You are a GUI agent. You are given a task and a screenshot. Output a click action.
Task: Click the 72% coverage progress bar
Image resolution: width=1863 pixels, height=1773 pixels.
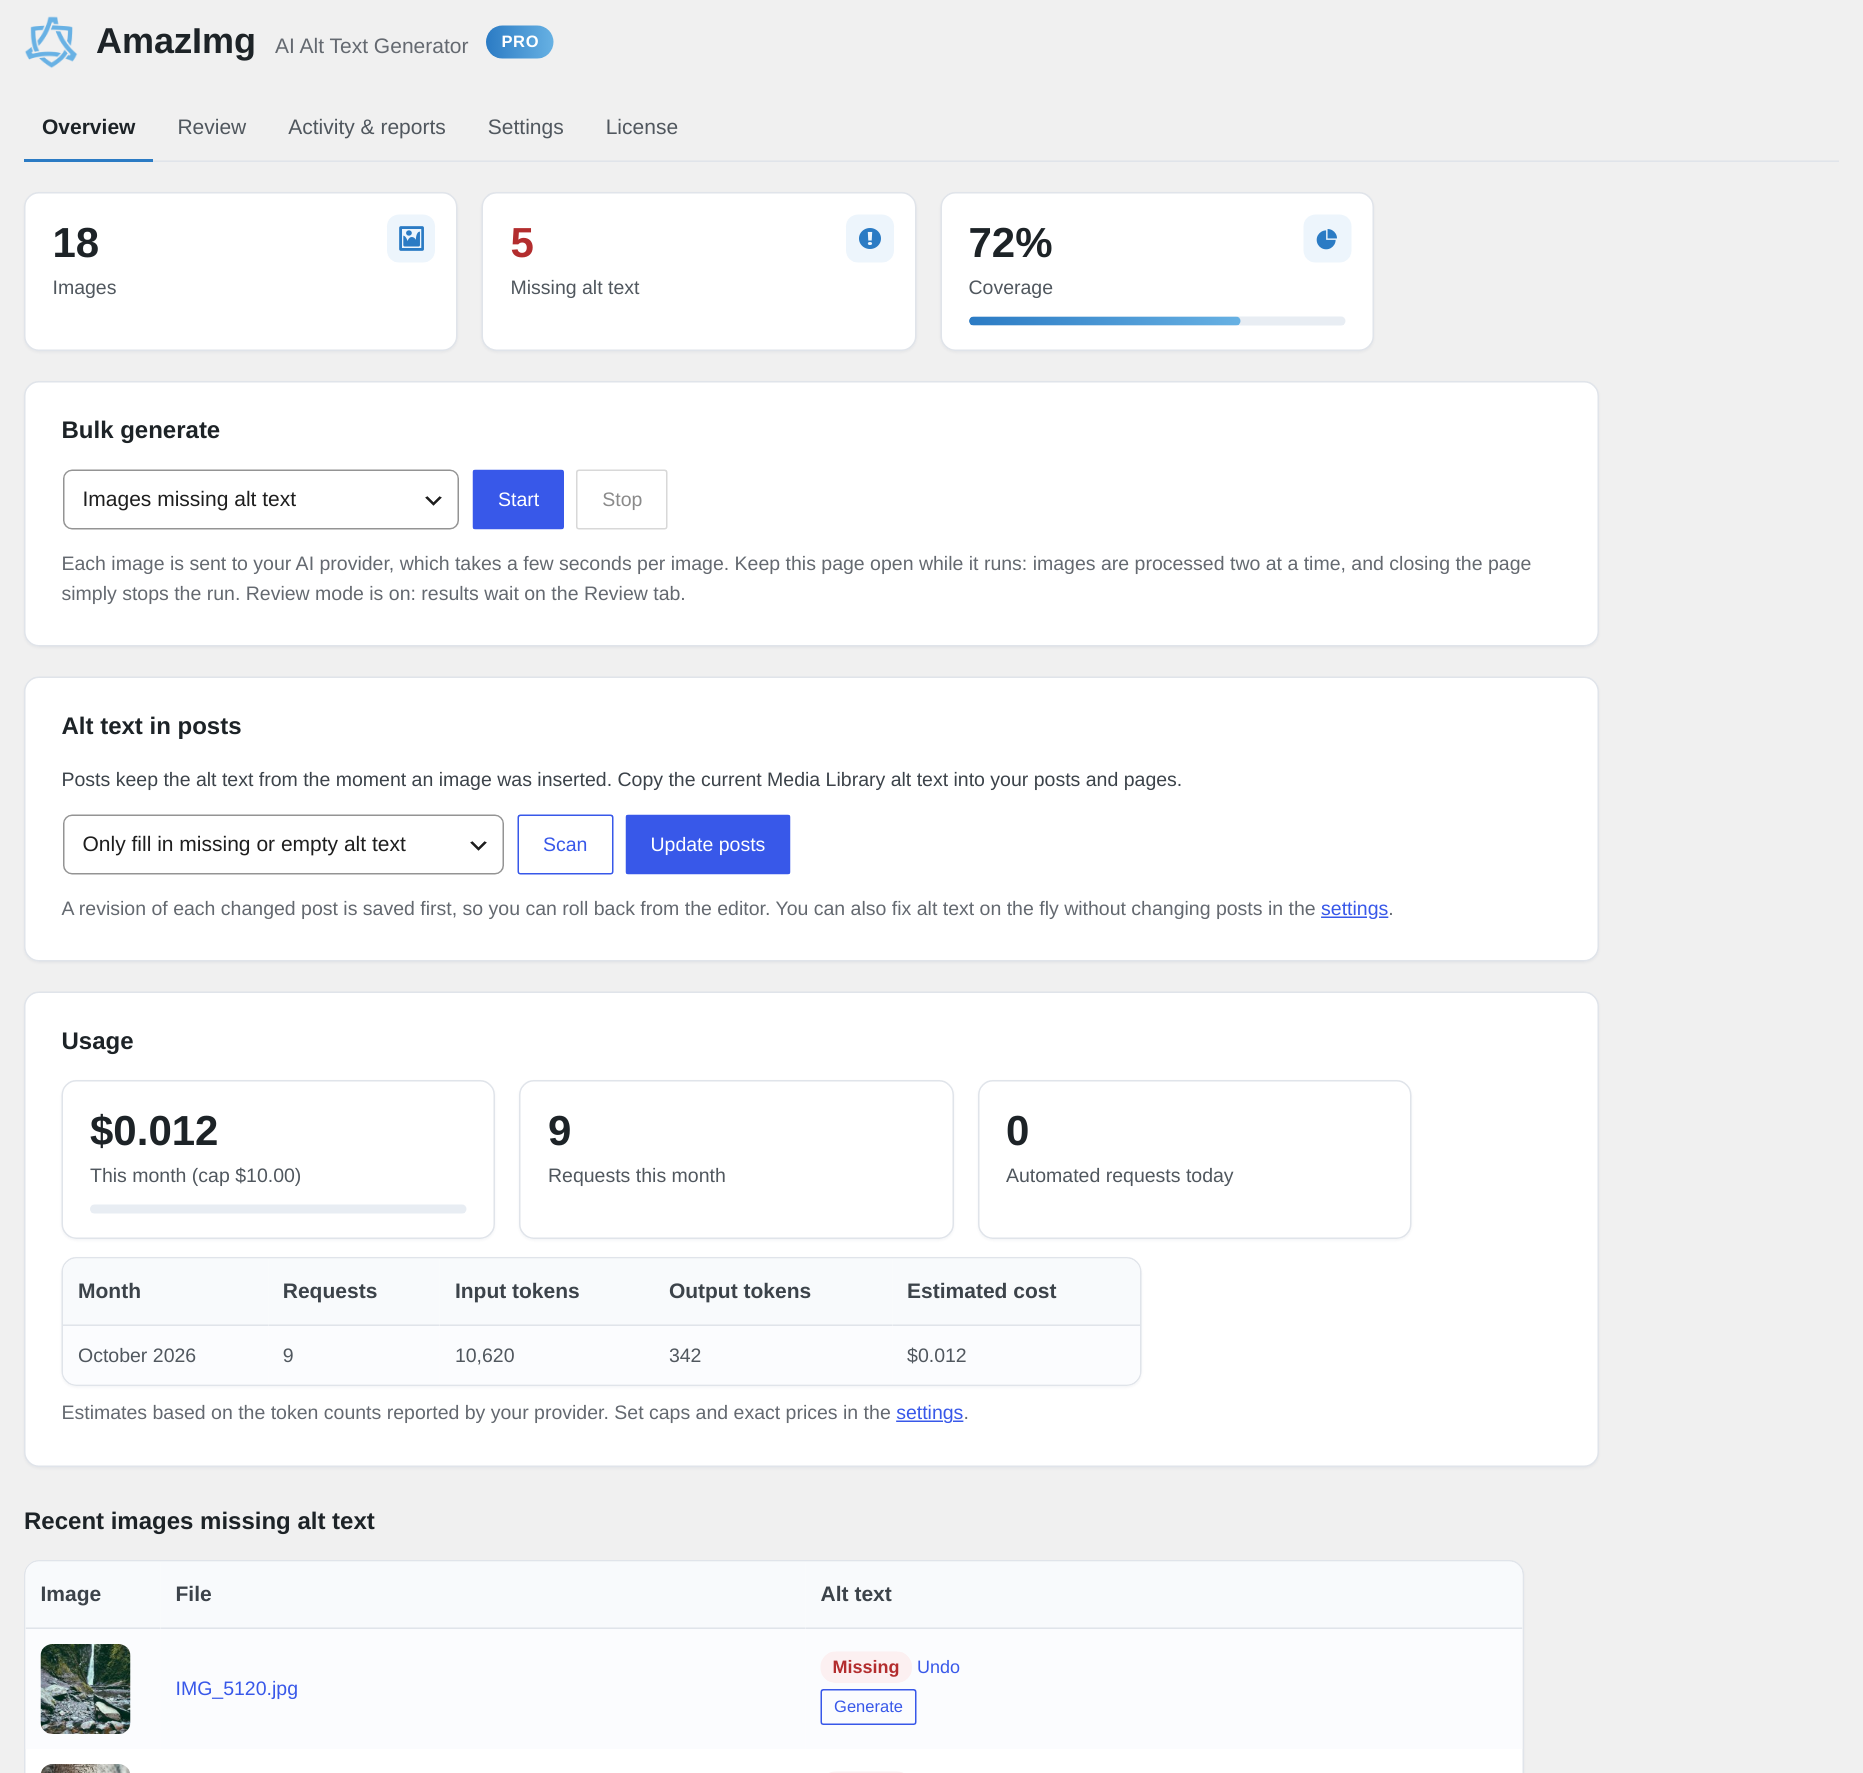coord(1157,321)
